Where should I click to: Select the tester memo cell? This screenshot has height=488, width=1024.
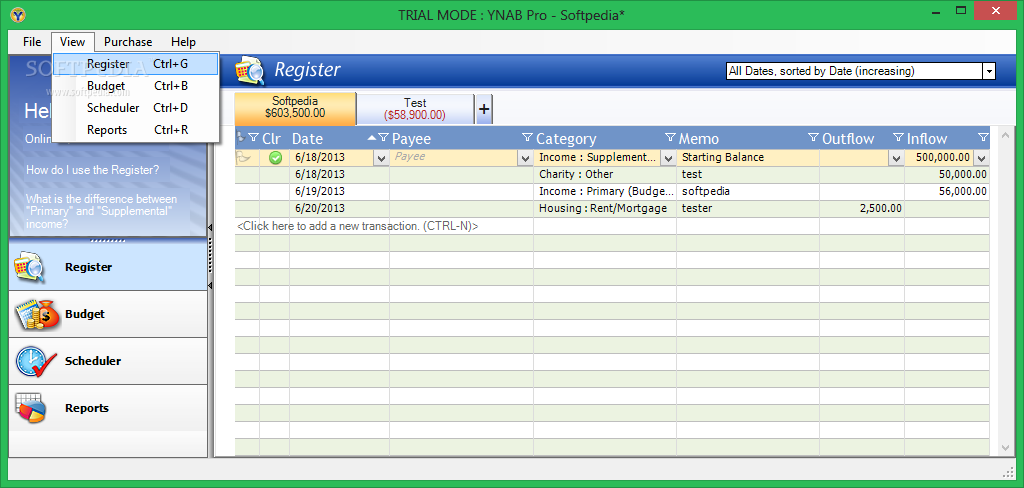pos(748,208)
